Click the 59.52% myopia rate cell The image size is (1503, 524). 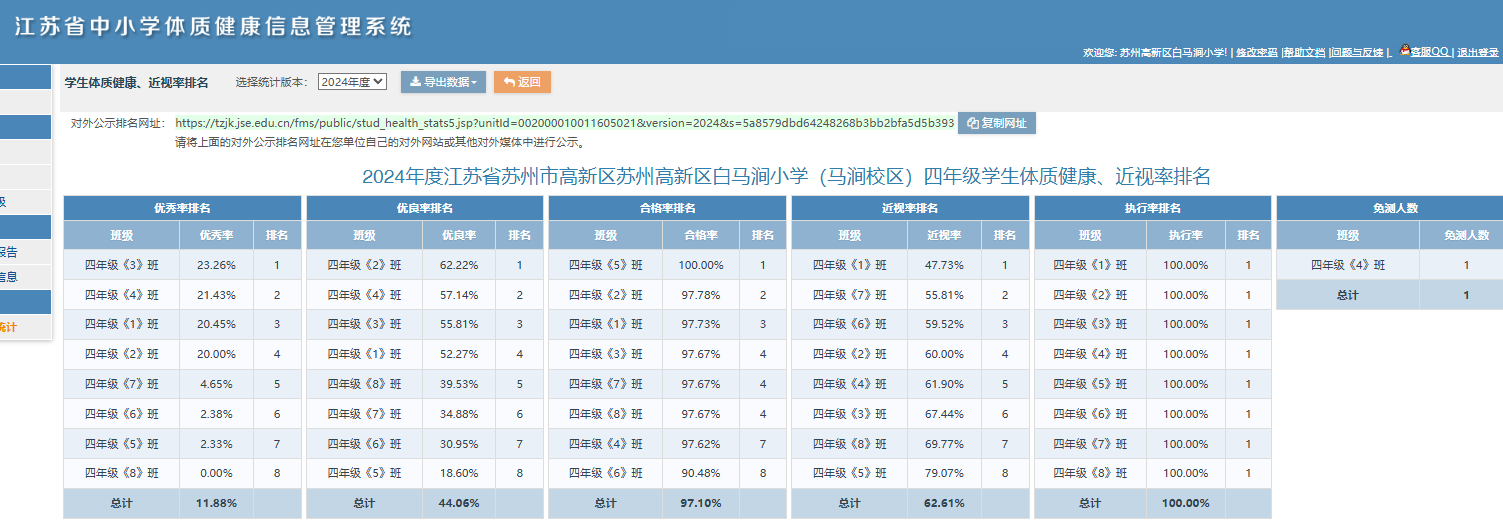943,324
